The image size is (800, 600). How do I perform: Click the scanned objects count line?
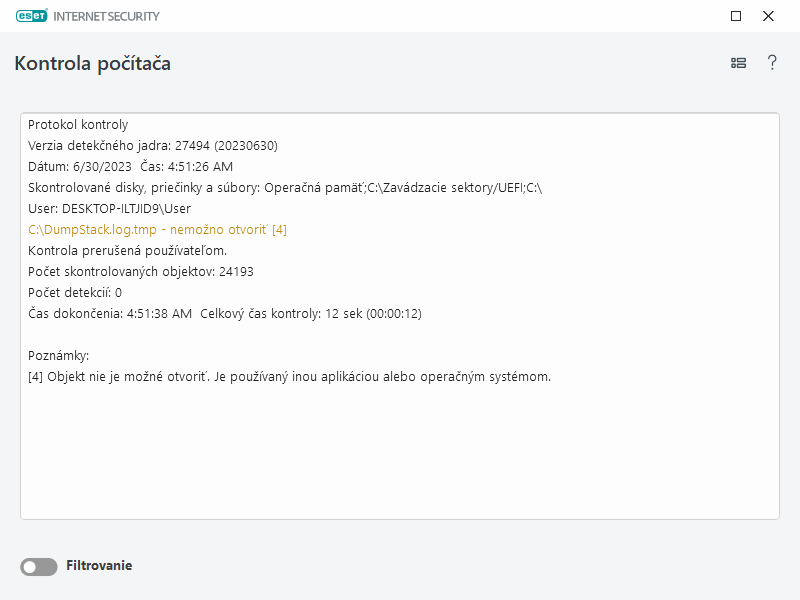click(x=140, y=271)
